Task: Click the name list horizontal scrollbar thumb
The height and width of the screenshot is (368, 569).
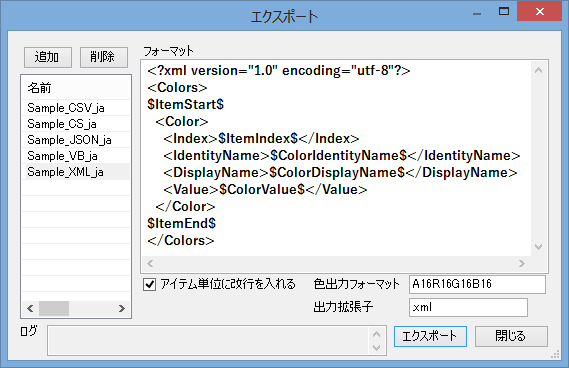Action: point(54,308)
